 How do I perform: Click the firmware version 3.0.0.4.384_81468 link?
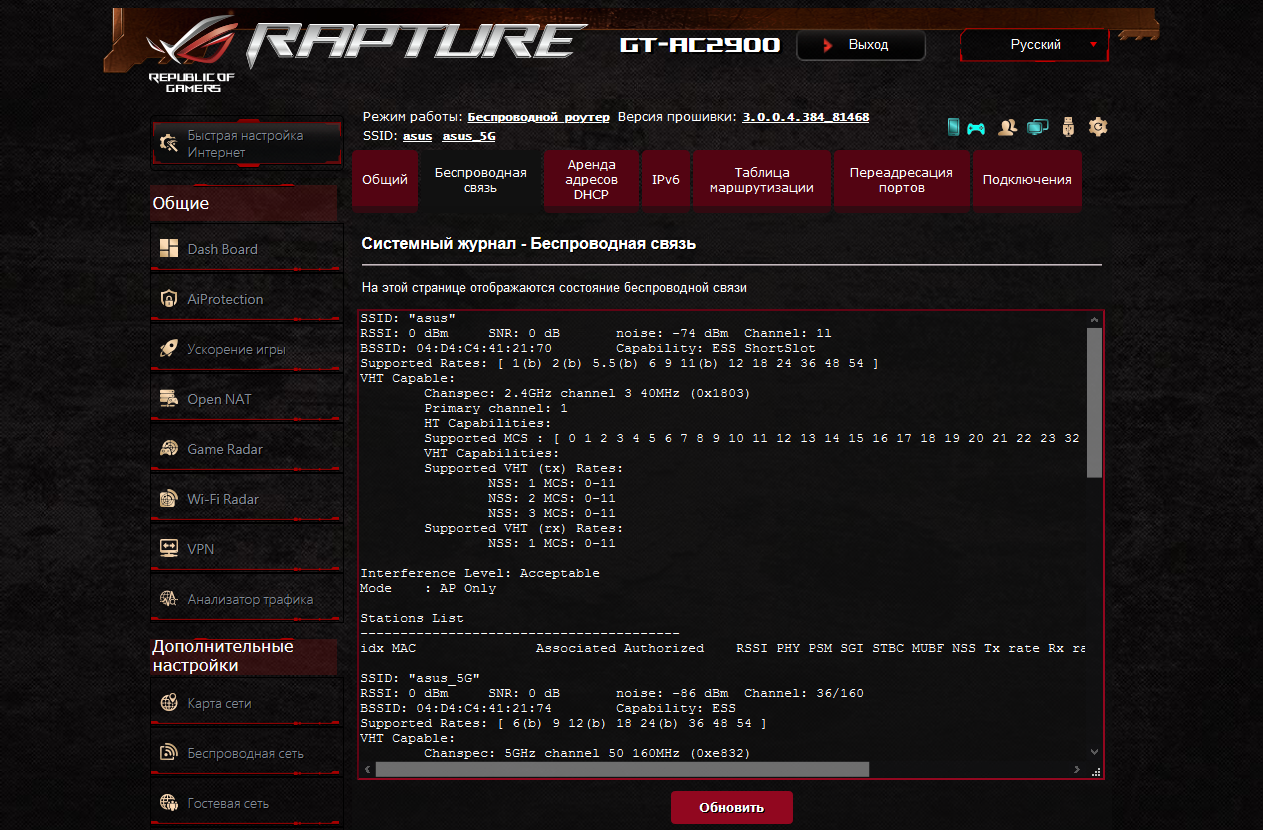point(805,117)
